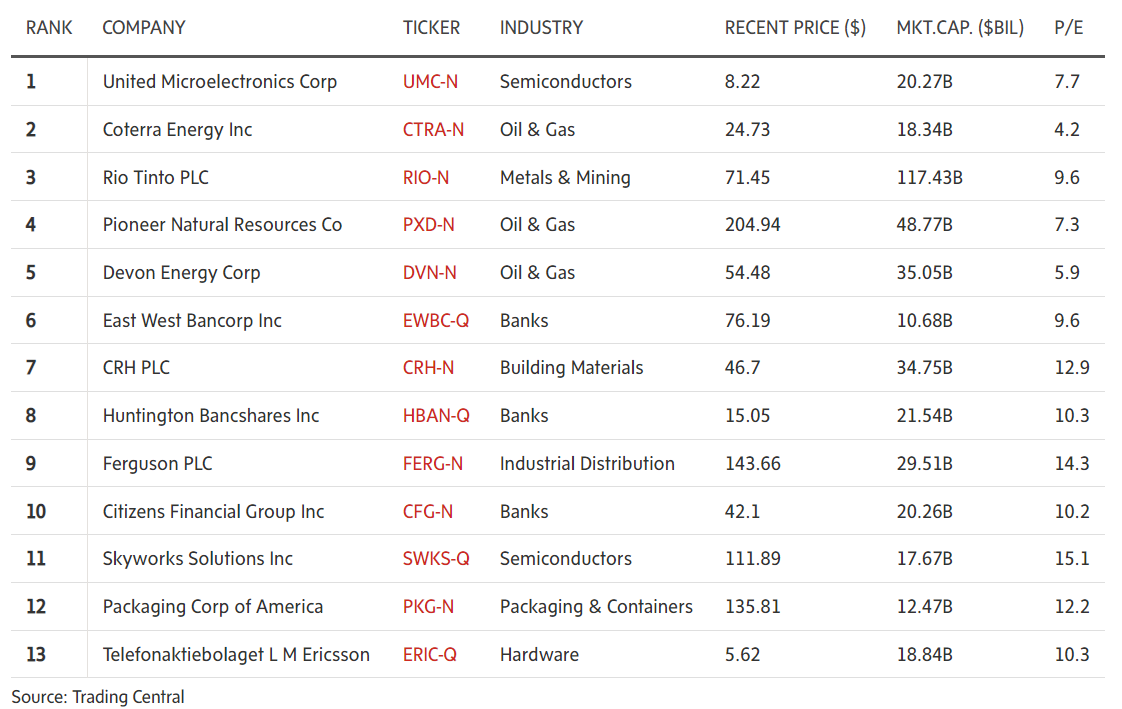This screenshot has width=1122, height=709.
Task: Select Huntington Bancshares Inc company name
Action: (x=210, y=416)
